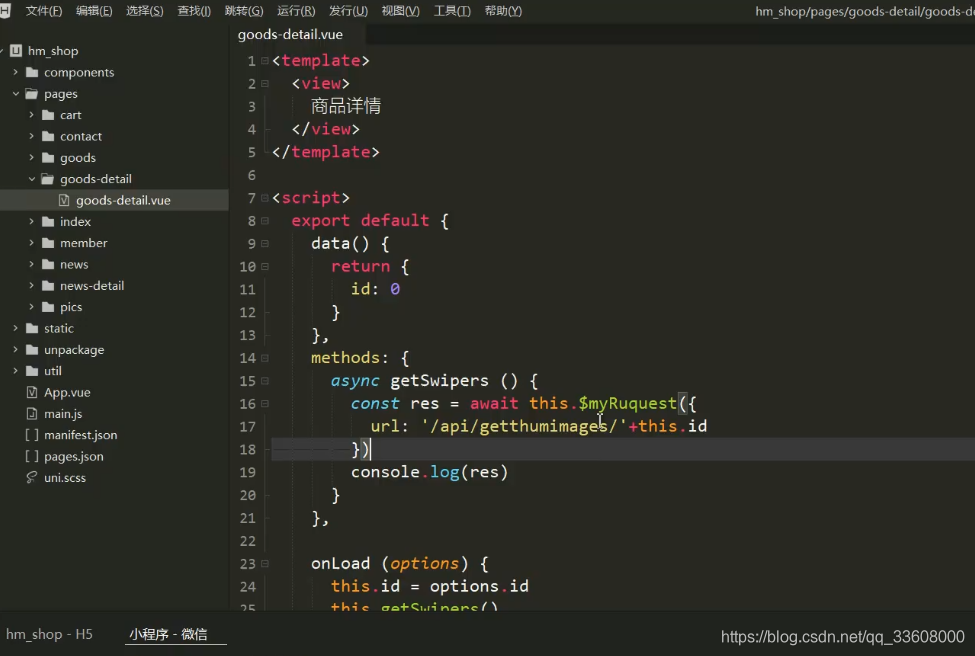Select main.js in the project tree
Image resolution: width=975 pixels, height=656 pixels.
[63, 413]
